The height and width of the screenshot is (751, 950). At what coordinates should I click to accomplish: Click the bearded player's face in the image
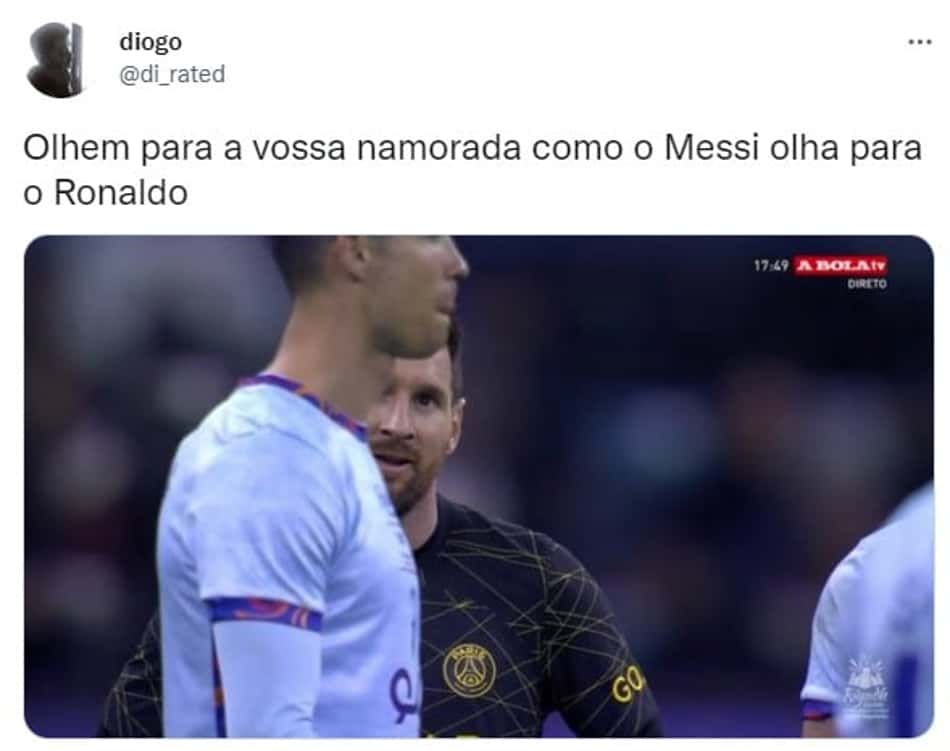pyautogui.click(x=416, y=431)
